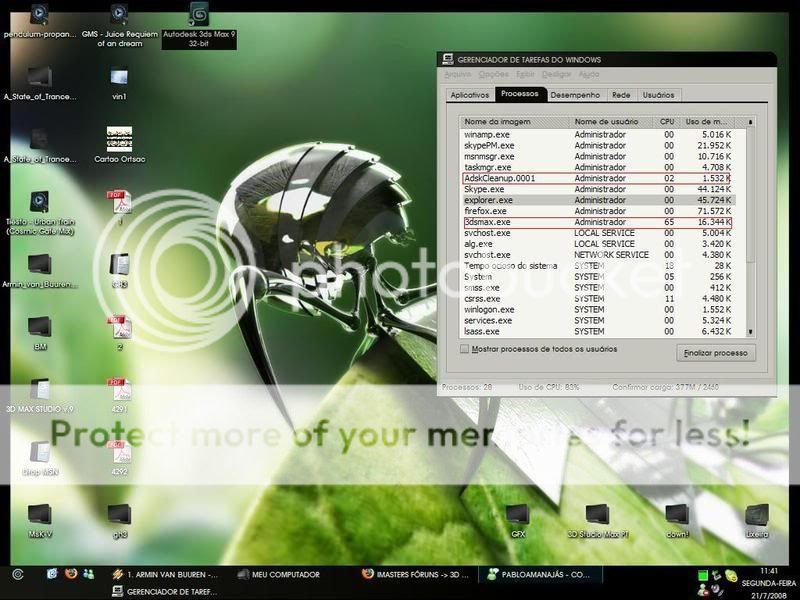Open the Arquivo menu in Task Manager
The width and height of the screenshot is (800, 600).
click(457, 74)
